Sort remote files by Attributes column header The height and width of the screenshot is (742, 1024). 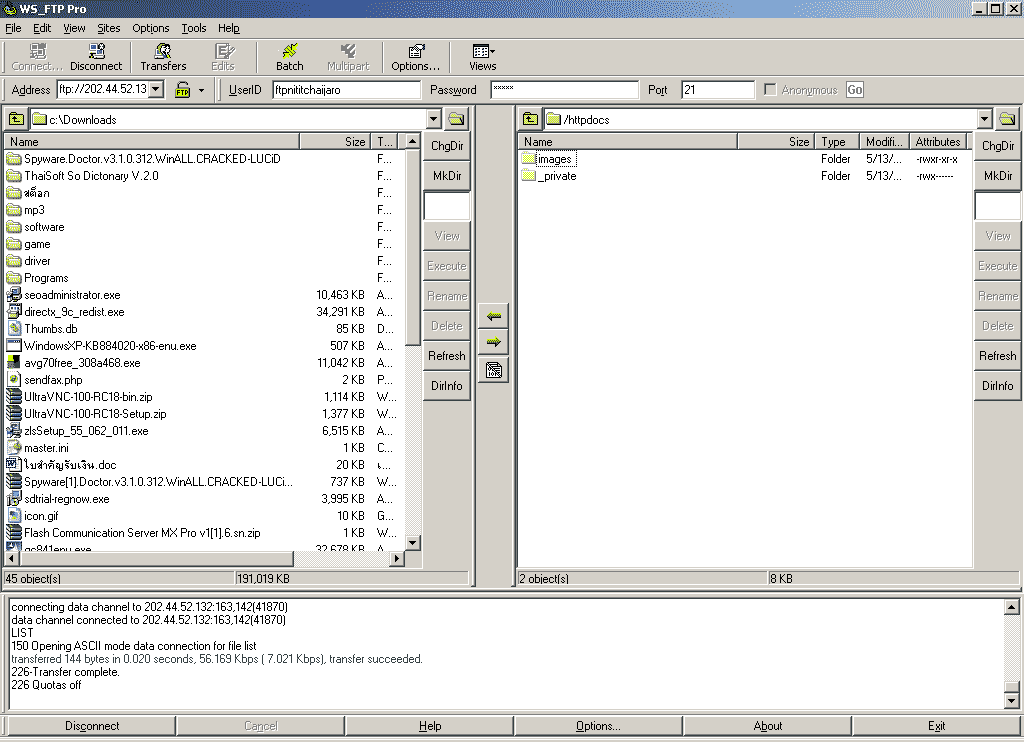point(938,142)
